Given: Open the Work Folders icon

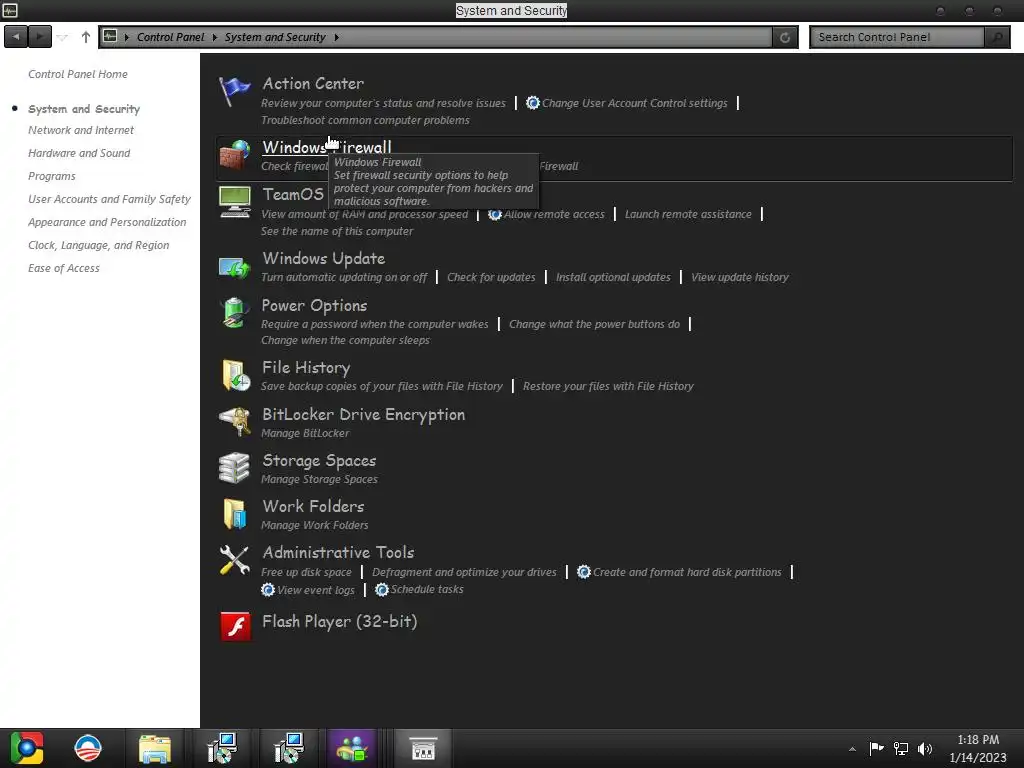Looking at the screenshot, I should coord(234,514).
